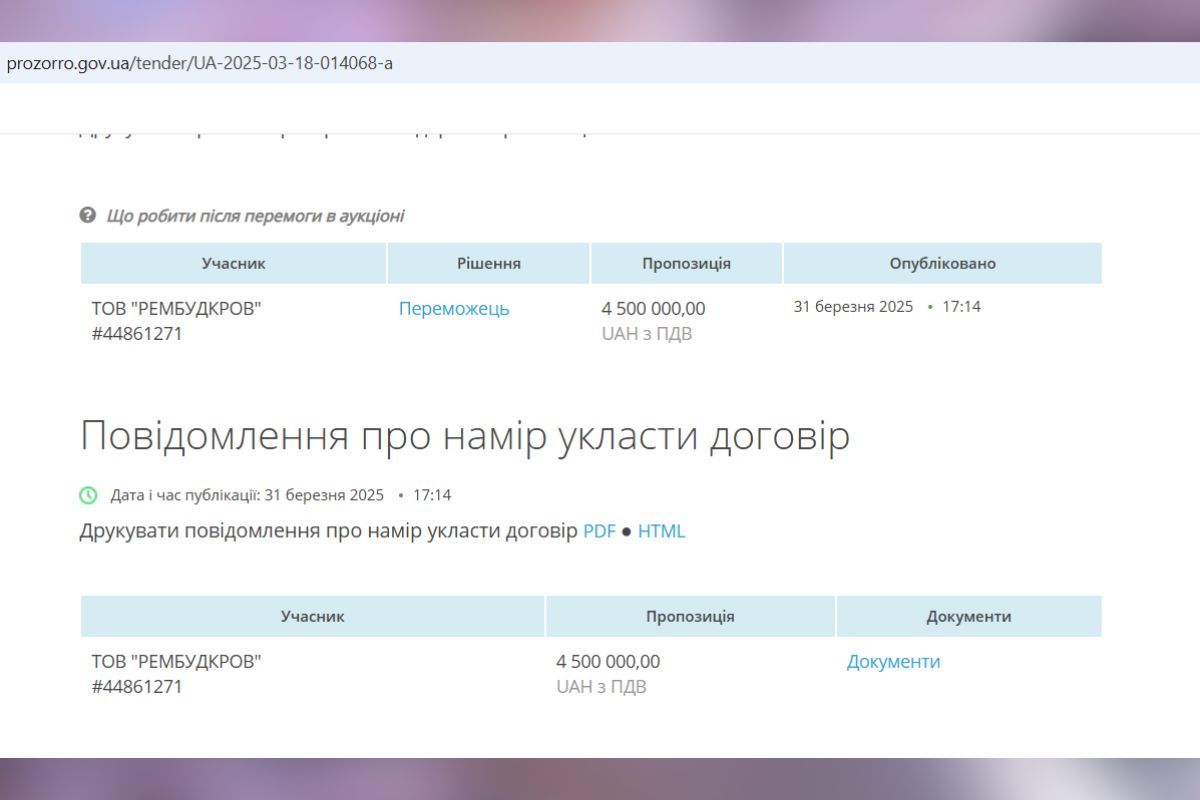Click the Учасник header in the notice table
Image resolution: width=1200 pixels, height=800 pixels.
312,617
